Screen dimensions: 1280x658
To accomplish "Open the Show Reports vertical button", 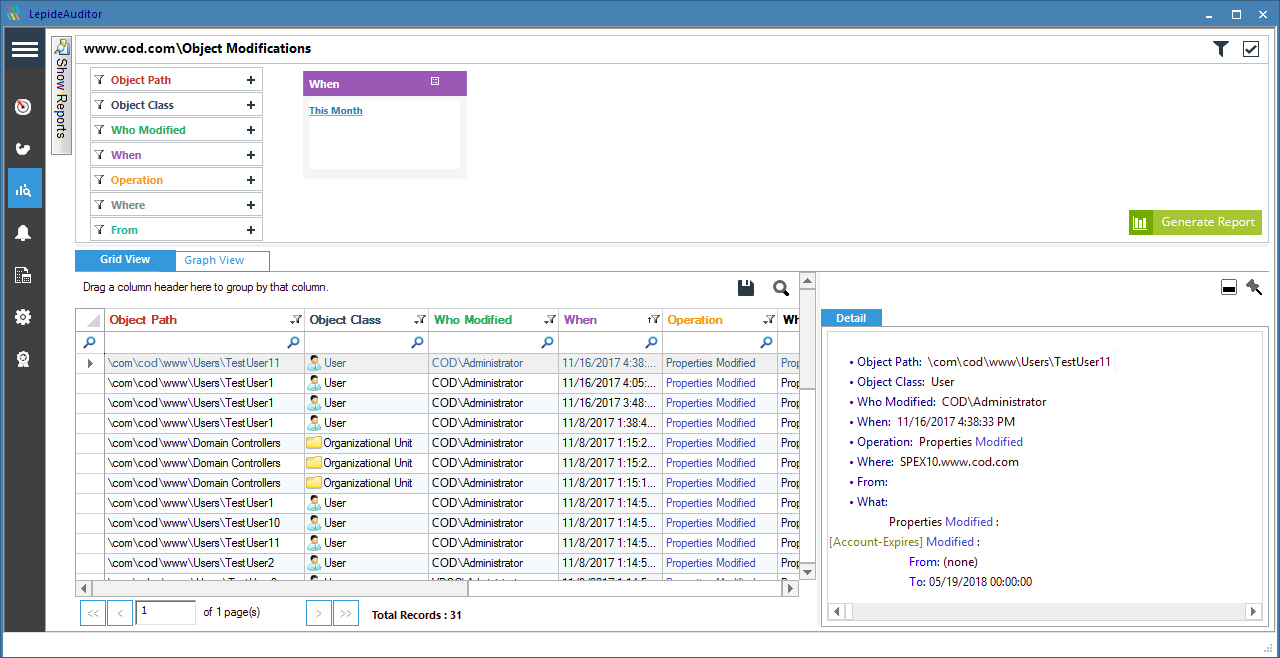I will click(x=61, y=96).
